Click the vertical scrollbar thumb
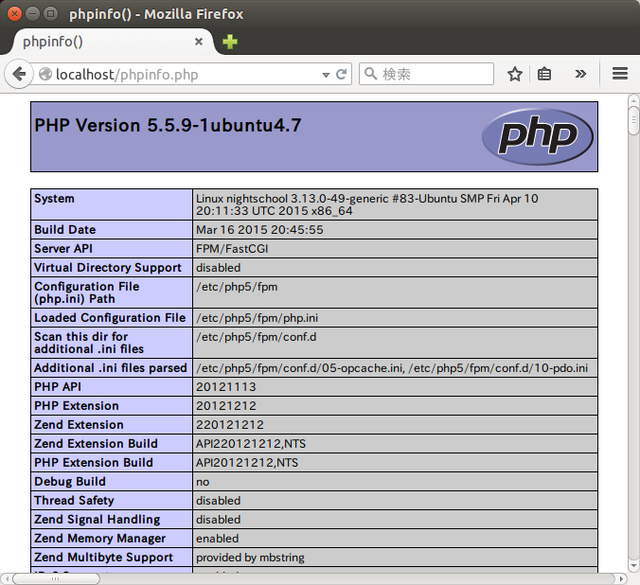This screenshot has height=585, width=640. point(633,120)
